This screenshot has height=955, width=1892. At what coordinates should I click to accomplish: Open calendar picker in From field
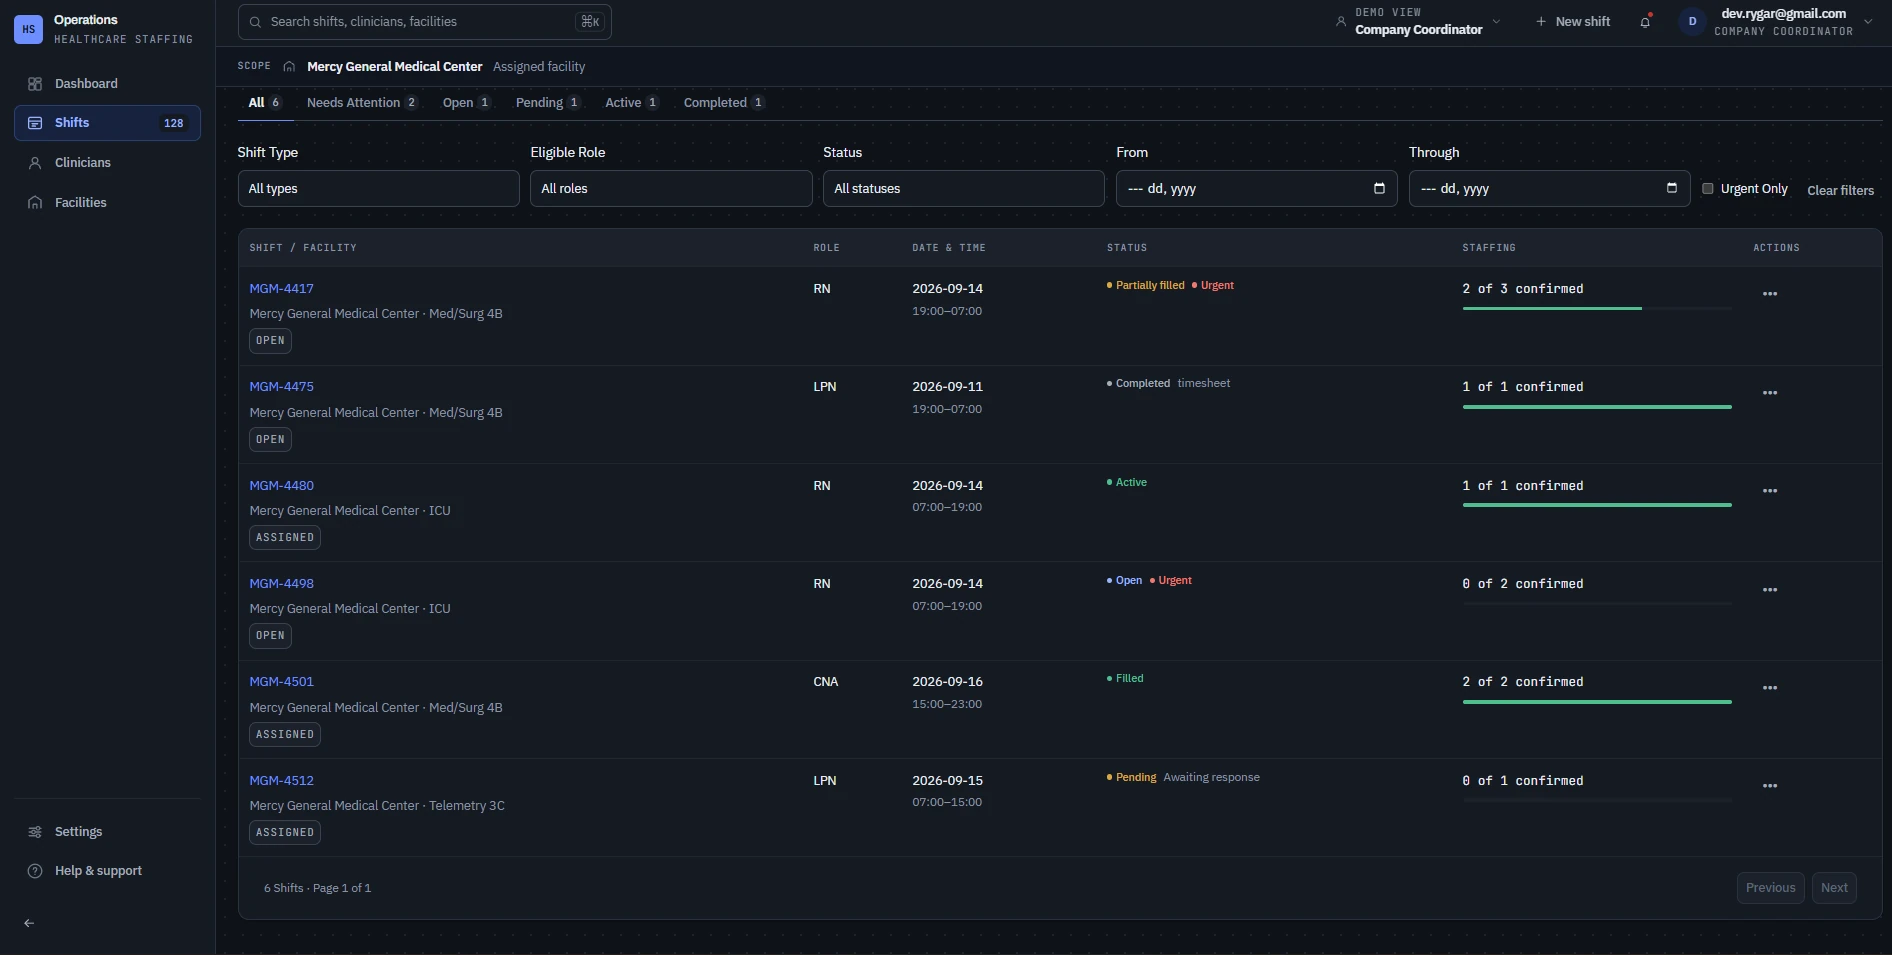point(1379,188)
